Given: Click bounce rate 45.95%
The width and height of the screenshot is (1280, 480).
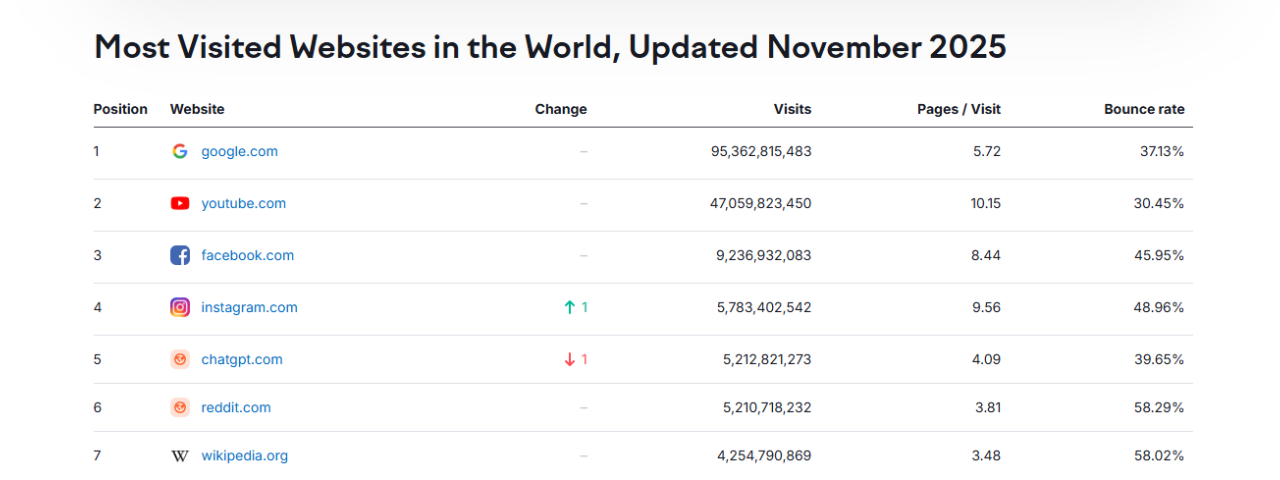Looking at the screenshot, I should point(1159,255).
